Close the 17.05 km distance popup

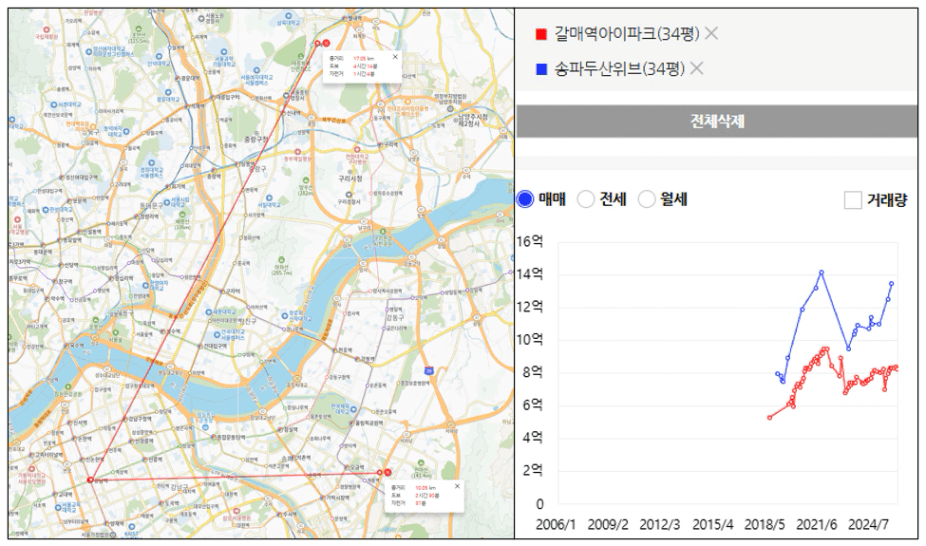pyautogui.click(x=395, y=57)
